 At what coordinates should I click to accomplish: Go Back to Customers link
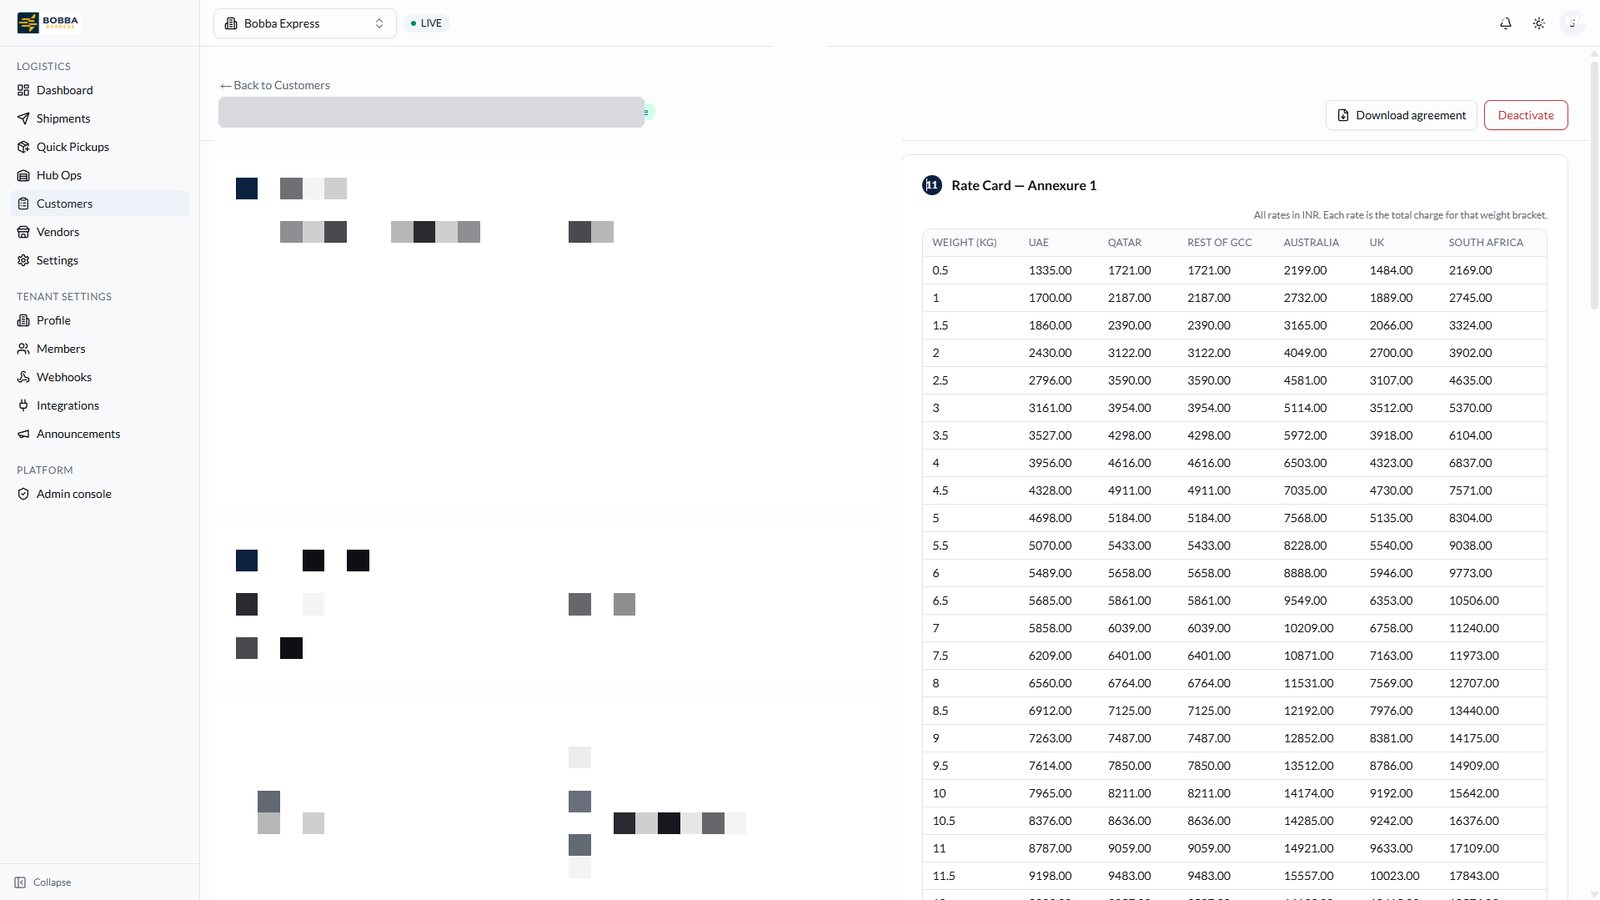275,85
